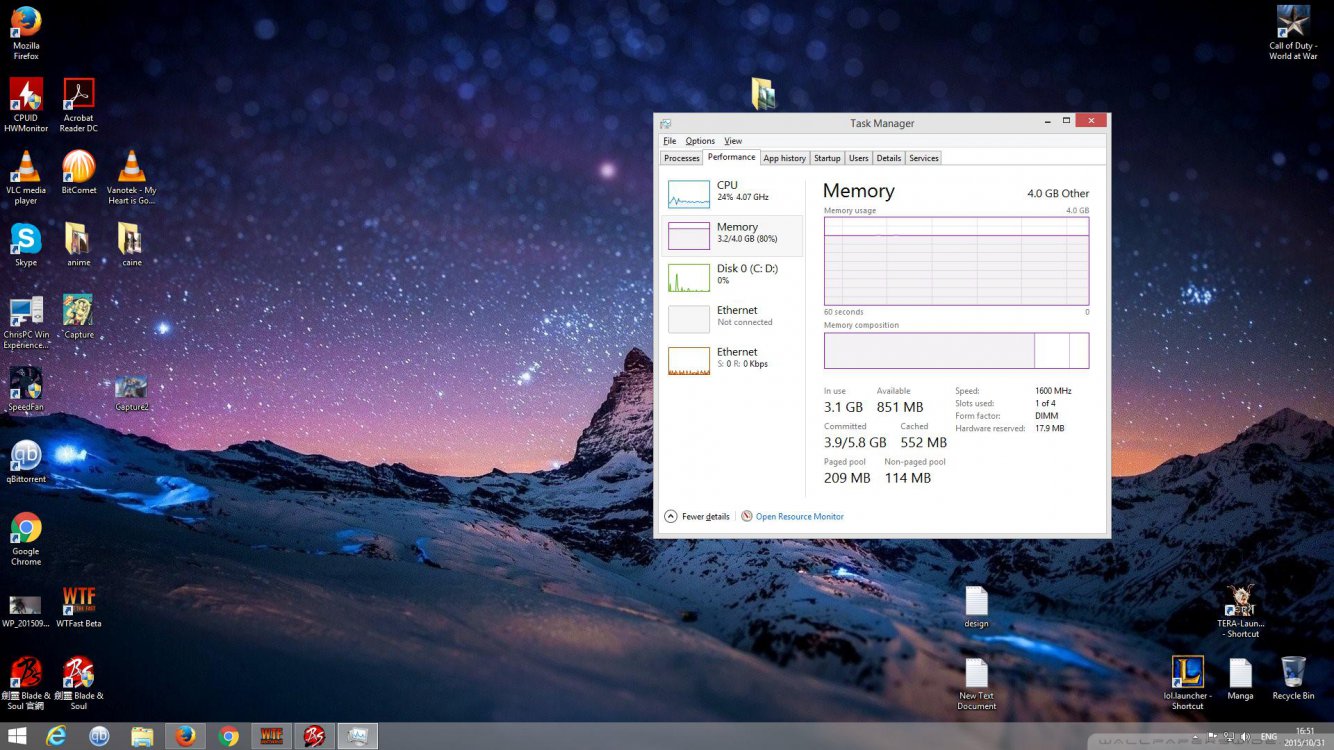
Task: Open the lol.launcher shortcut on desktop
Action: tap(1188, 683)
